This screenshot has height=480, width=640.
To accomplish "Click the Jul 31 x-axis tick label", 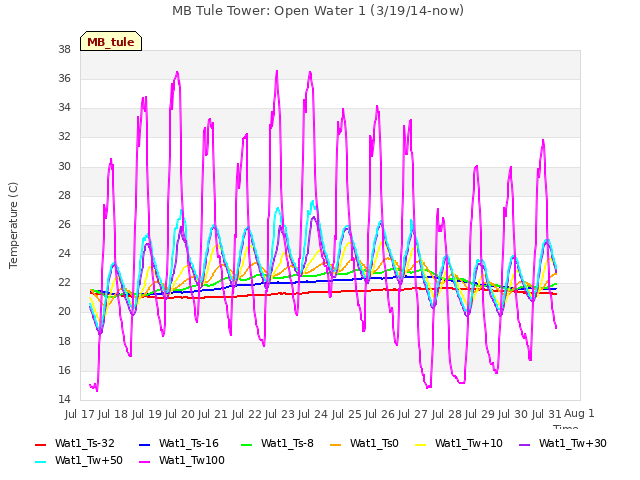I will coord(547,414).
